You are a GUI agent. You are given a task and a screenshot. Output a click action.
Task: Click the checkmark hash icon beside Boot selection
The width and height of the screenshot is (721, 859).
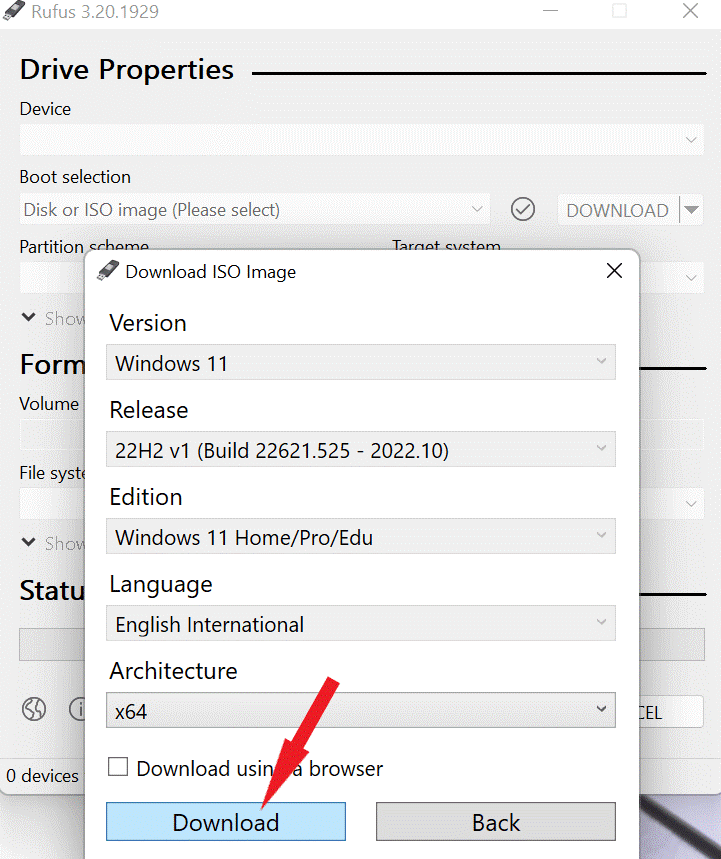[x=523, y=209]
